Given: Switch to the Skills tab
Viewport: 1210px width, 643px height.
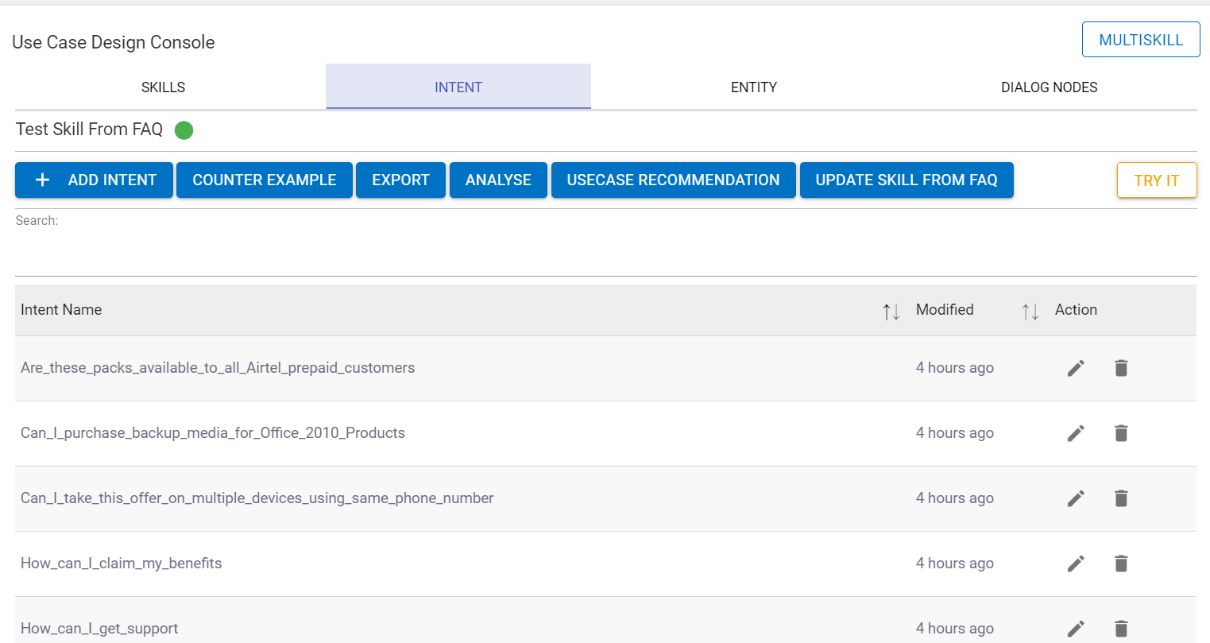Looking at the screenshot, I should tap(163, 87).
